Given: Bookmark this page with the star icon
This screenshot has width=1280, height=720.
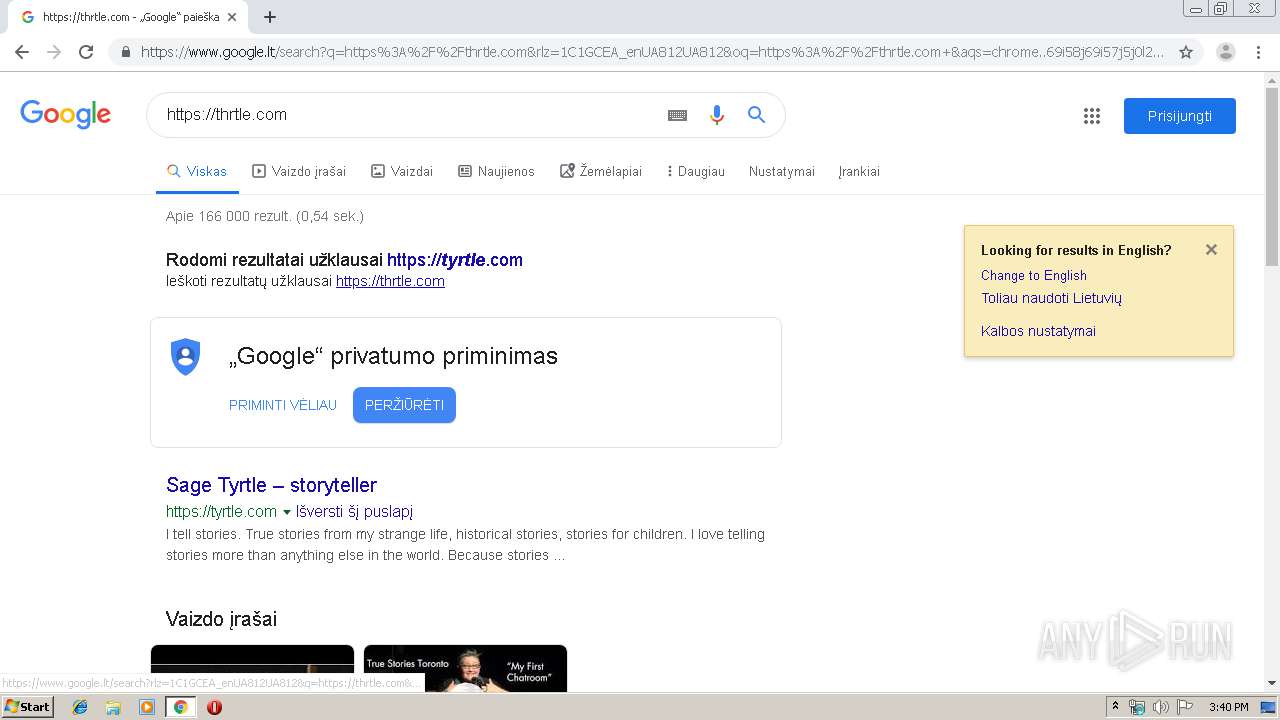Looking at the screenshot, I should point(1186,52).
